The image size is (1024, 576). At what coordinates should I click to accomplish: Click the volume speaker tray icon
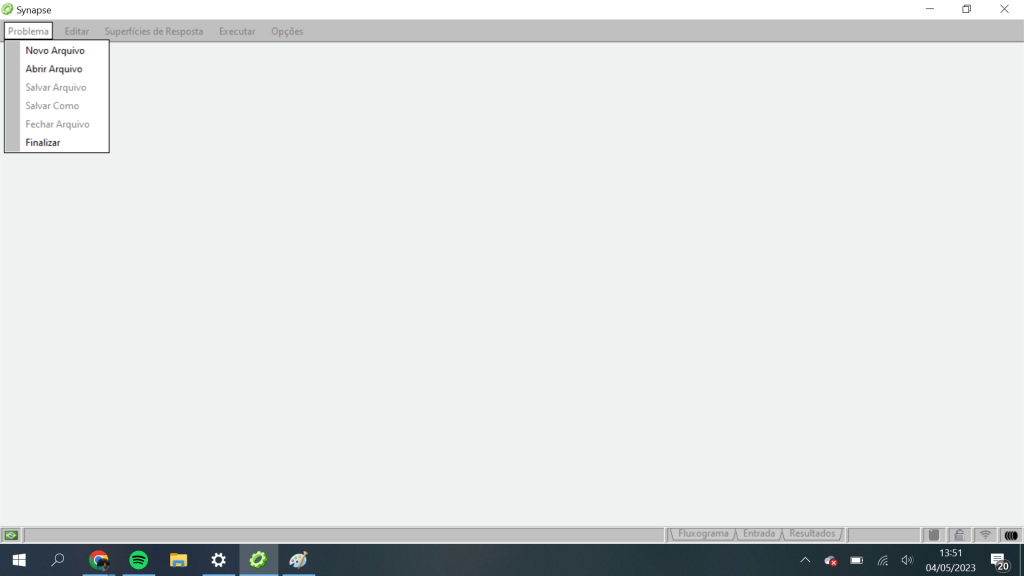tap(907, 560)
